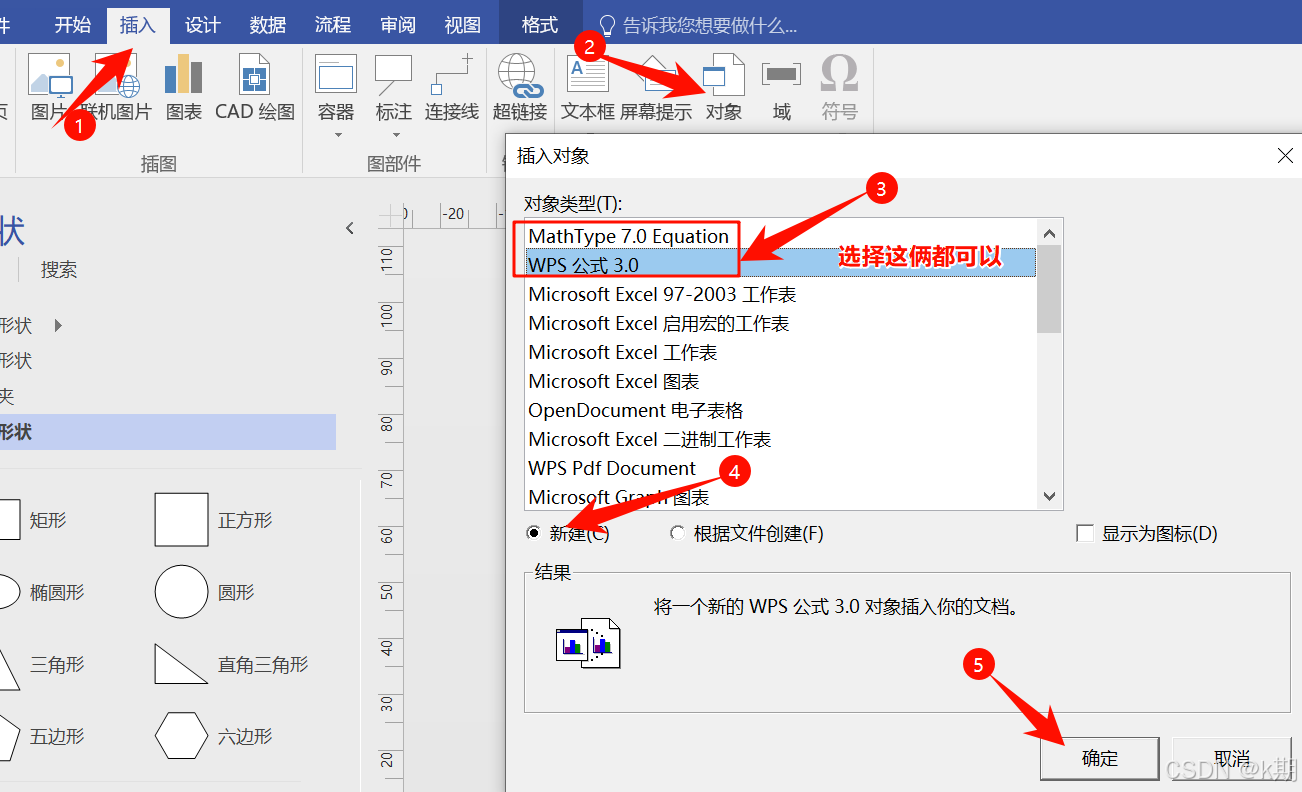Click the object list scrollbar thumb
1302x792 pixels.
(x=1049, y=289)
